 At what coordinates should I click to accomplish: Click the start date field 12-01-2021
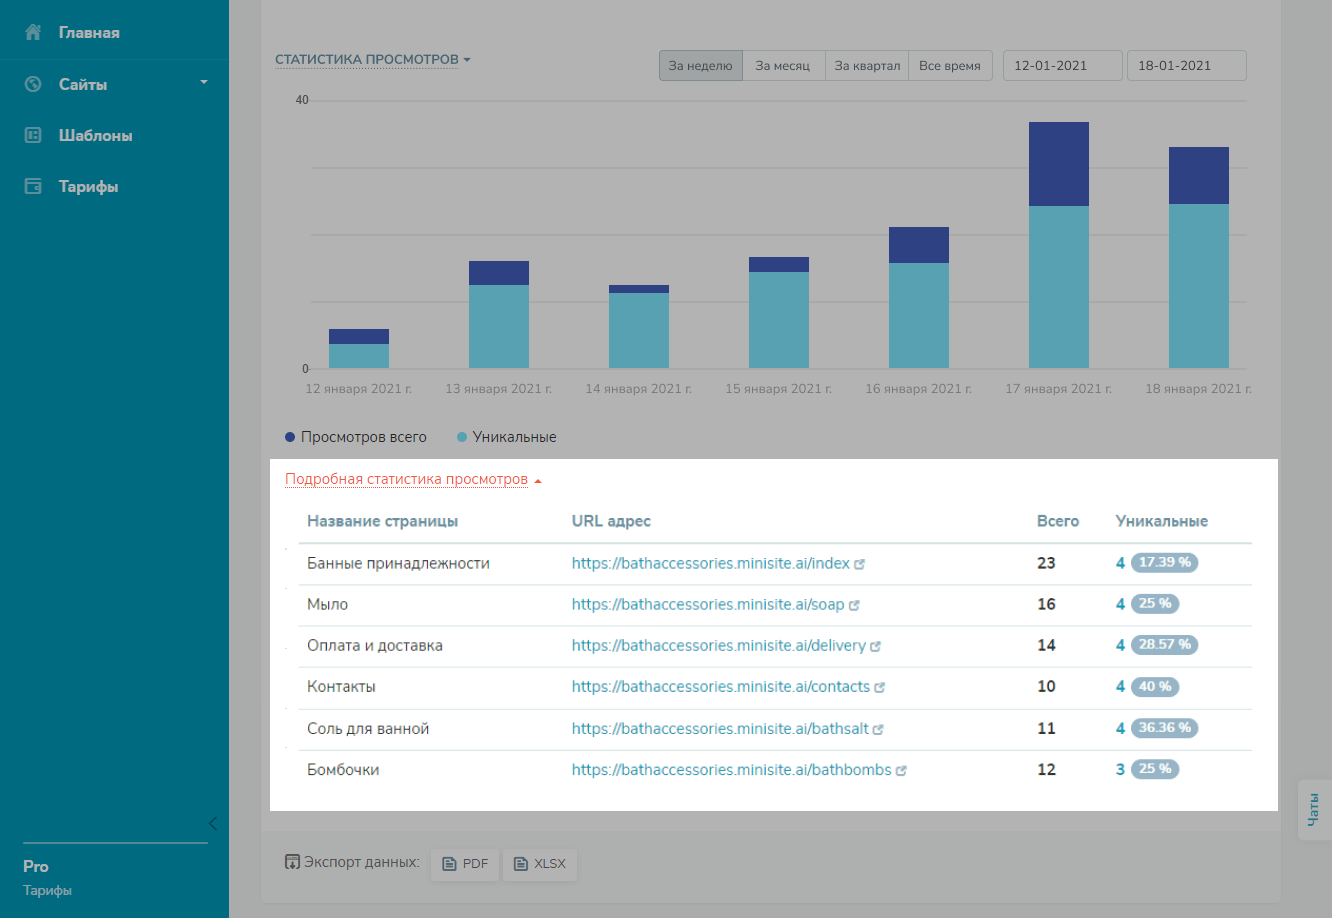coord(1061,66)
